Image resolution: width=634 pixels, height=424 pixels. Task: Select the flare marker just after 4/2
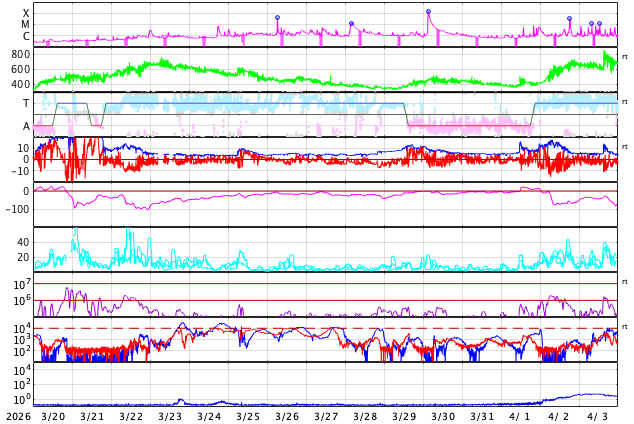(x=570, y=18)
